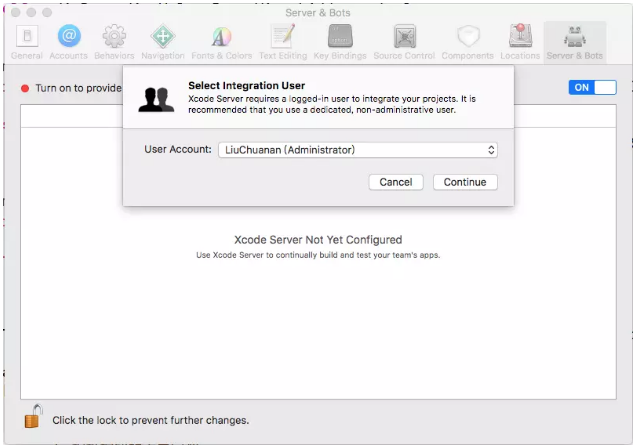Select the Server & Bots robot icon
This screenshot has height=447, width=635.
pos(575,36)
